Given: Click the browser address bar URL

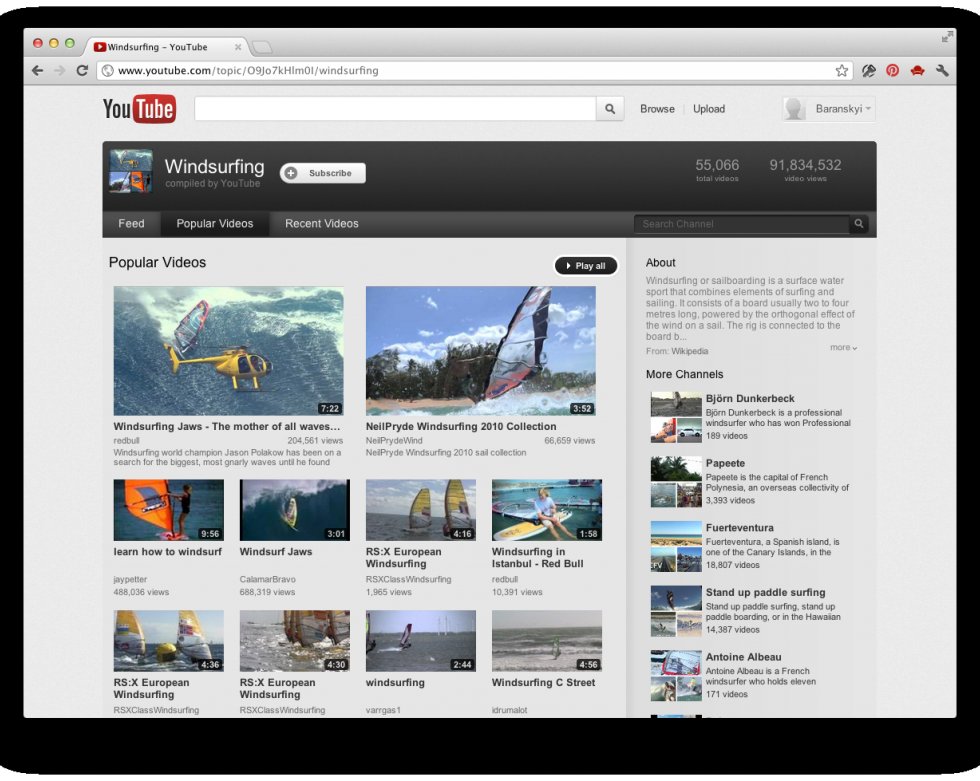Looking at the screenshot, I should 248,71.
